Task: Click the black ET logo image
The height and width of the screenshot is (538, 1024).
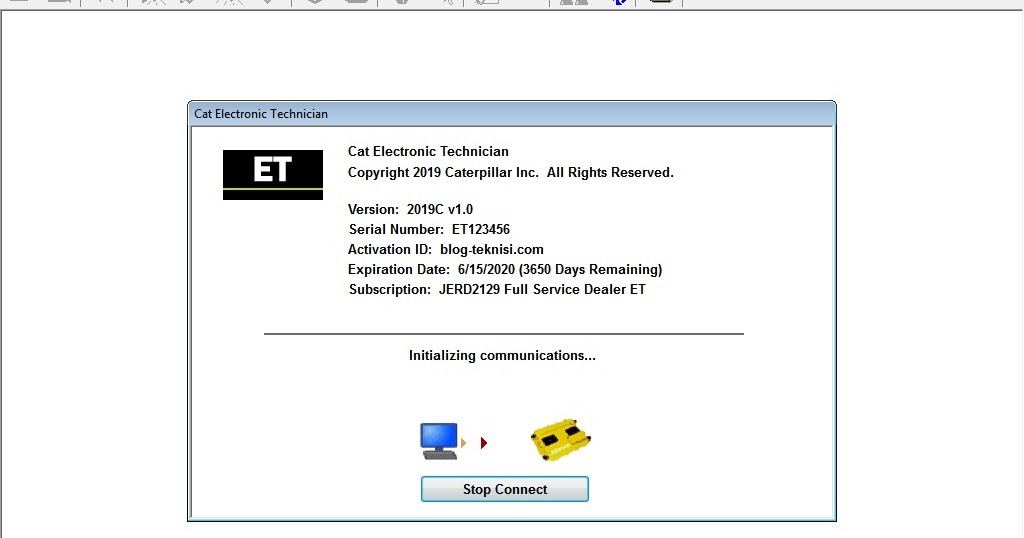Action: click(273, 175)
